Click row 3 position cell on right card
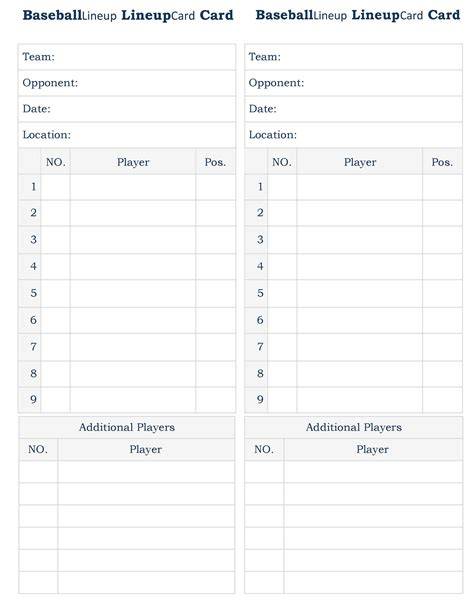Image resolution: width=474 pixels, height=613 pixels. [442, 240]
